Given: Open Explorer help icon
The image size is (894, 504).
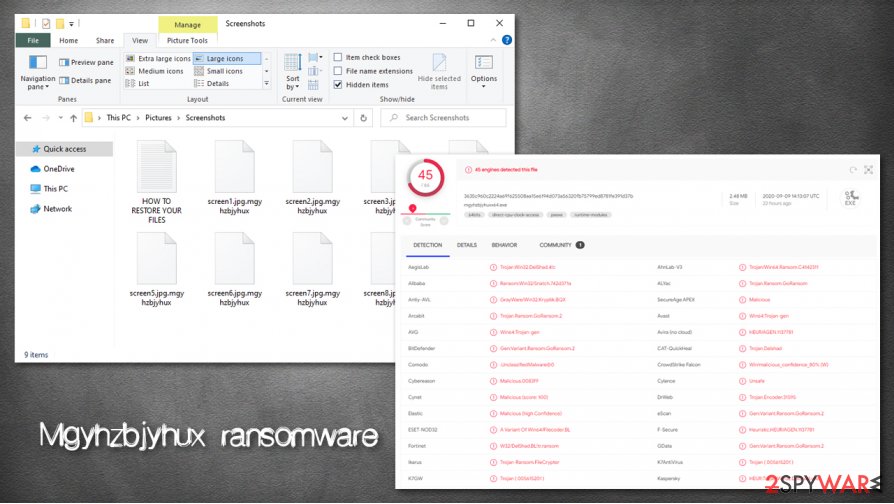Looking at the screenshot, I should [506, 40].
